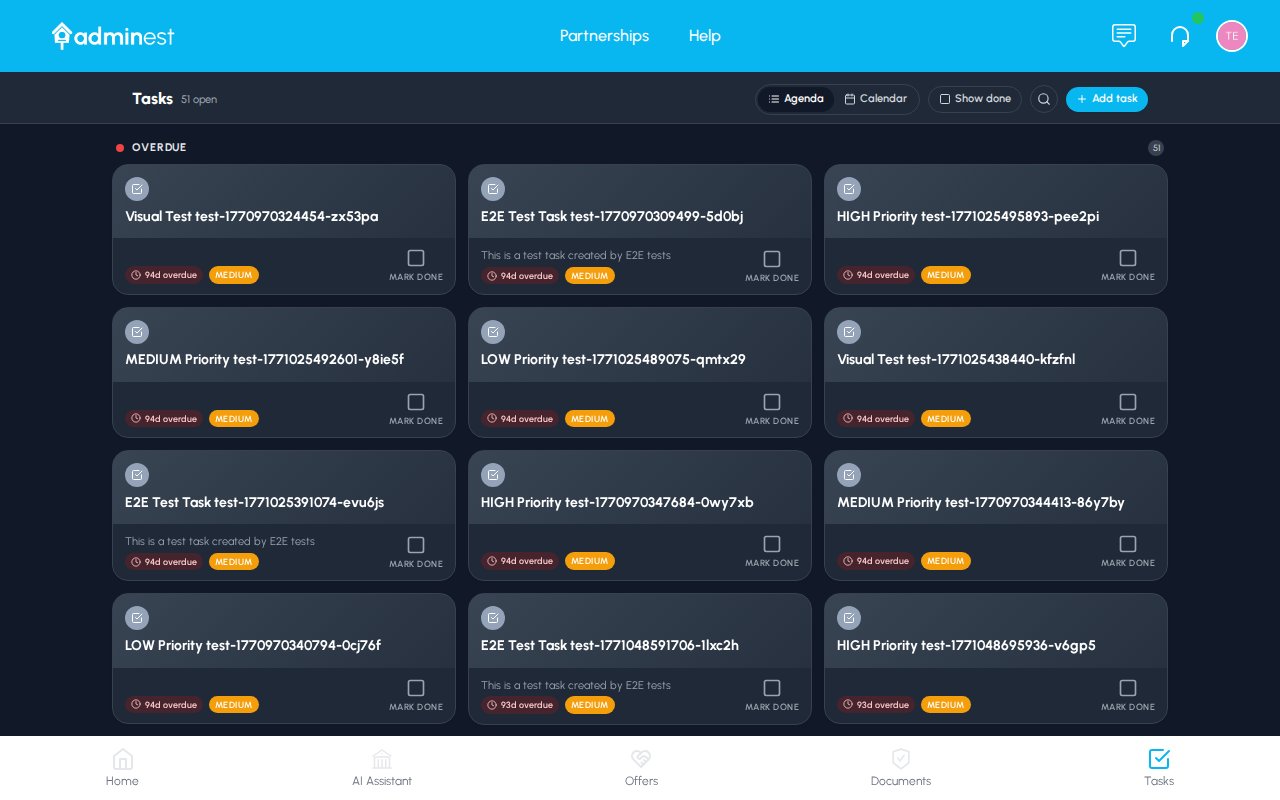Open the Partnerships menu
Screen dimensions: 1280x800
[604, 36]
